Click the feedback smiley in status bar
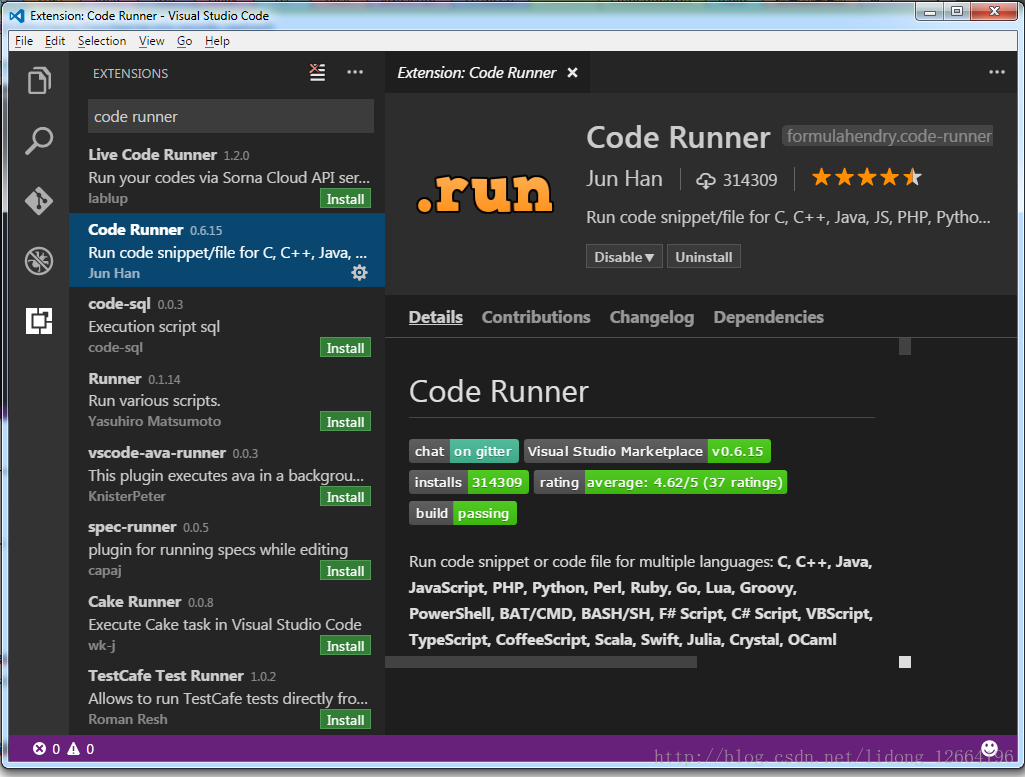1025x777 pixels. (x=990, y=748)
